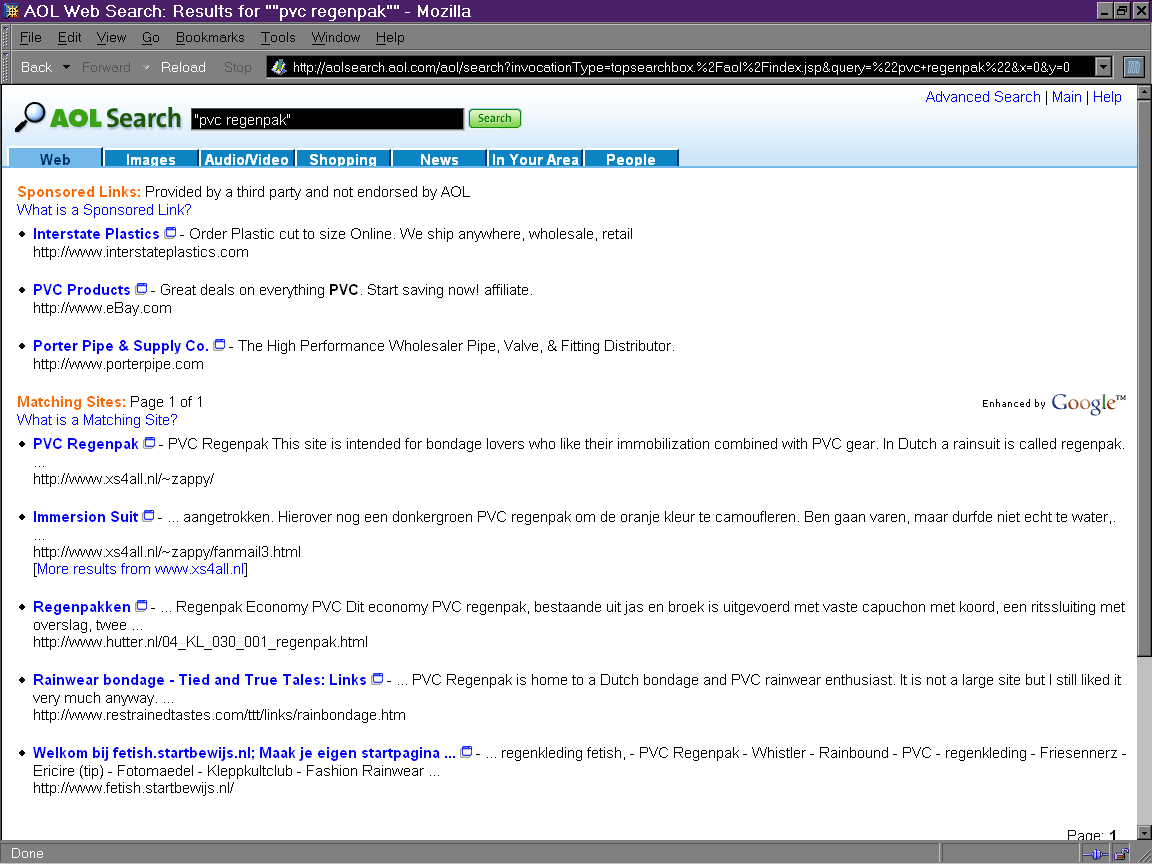The width and height of the screenshot is (1152, 864).
Task: Open new-window icon beside Immersion Suit
Action: coord(148,516)
